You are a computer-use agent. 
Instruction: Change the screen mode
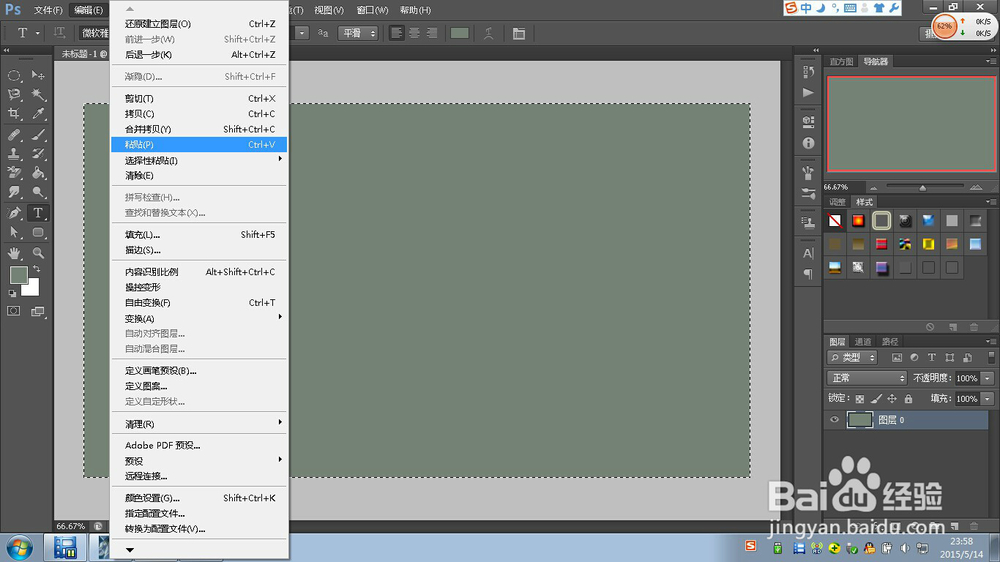tap(38, 311)
